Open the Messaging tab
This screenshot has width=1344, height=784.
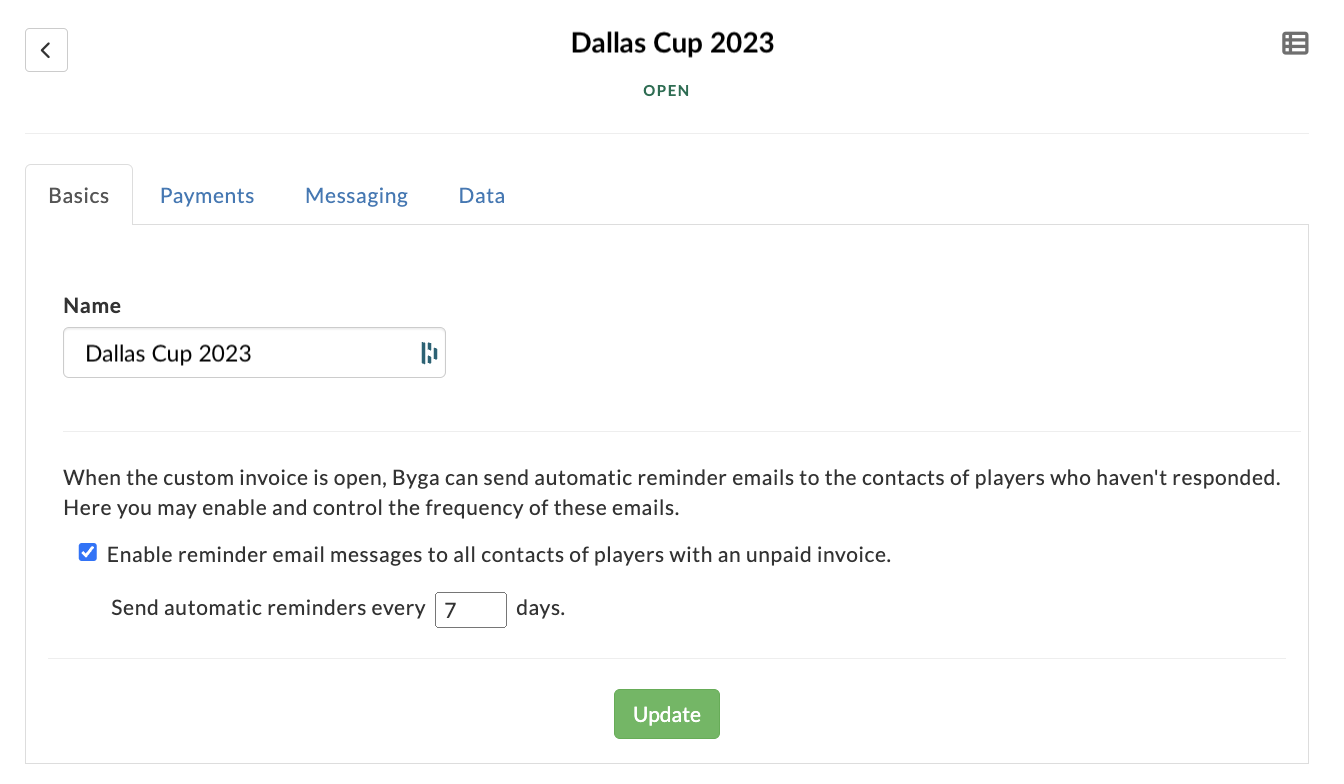tap(356, 196)
